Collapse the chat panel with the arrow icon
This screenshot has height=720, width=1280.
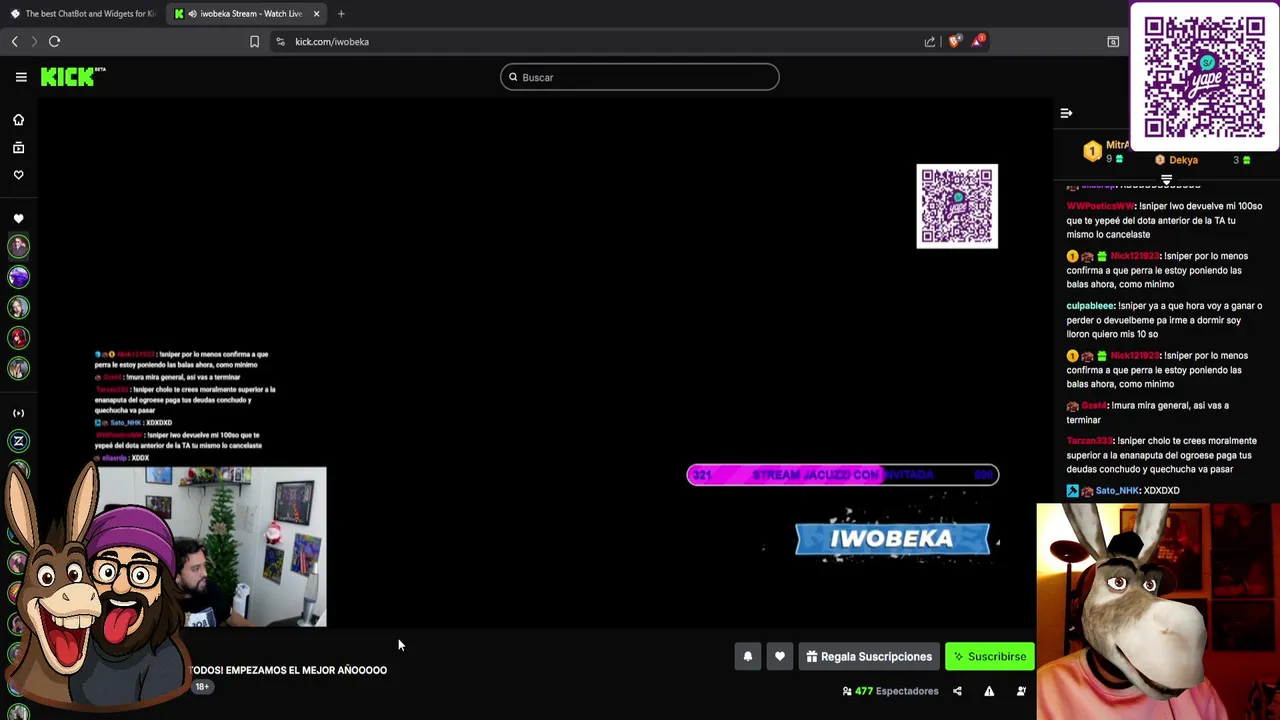1066,113
